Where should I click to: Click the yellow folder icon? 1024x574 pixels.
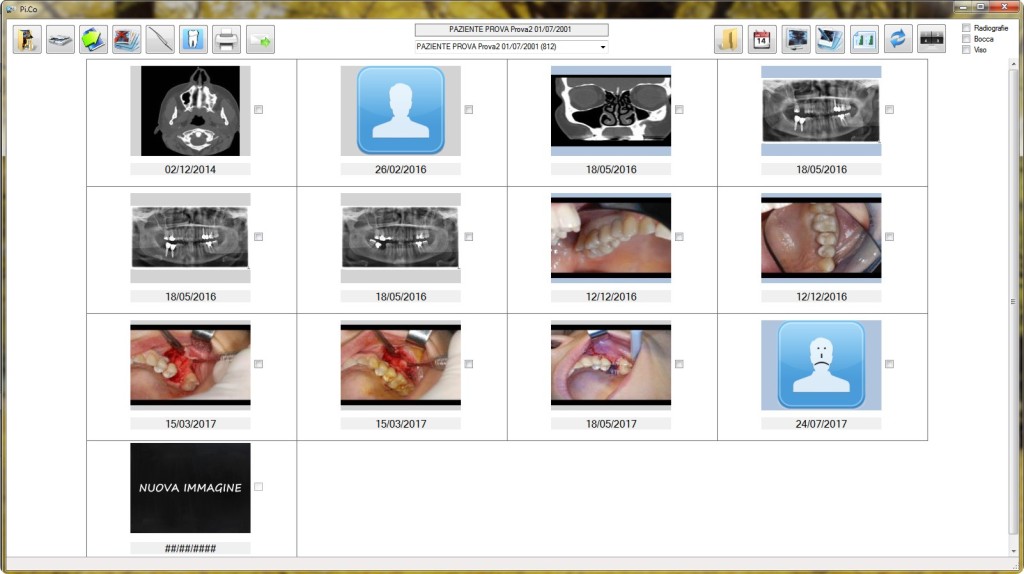tap(728, 40)
